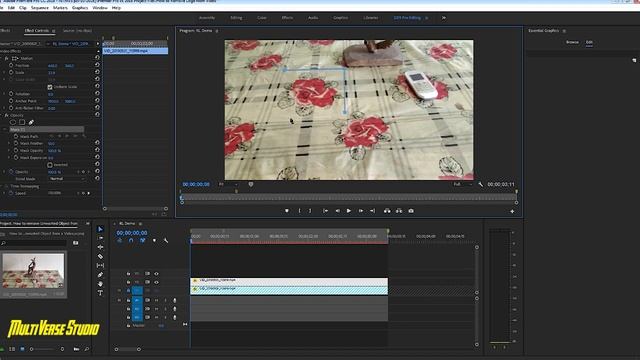Toggle the mask Inverted checkbox
Screen dimensions: 640x360
[50, 165]
